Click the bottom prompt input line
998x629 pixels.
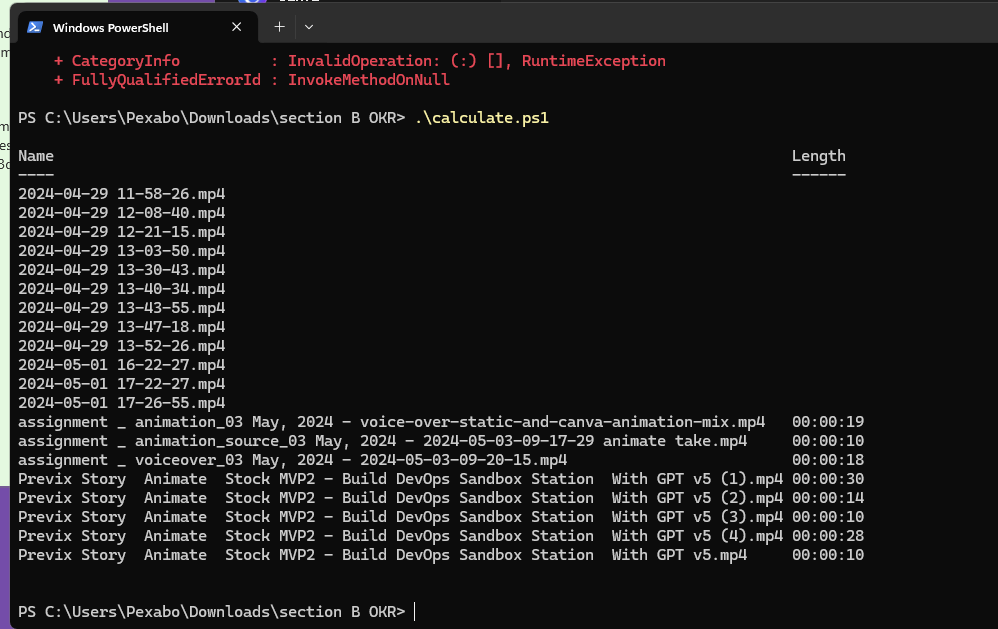(216, 612)
